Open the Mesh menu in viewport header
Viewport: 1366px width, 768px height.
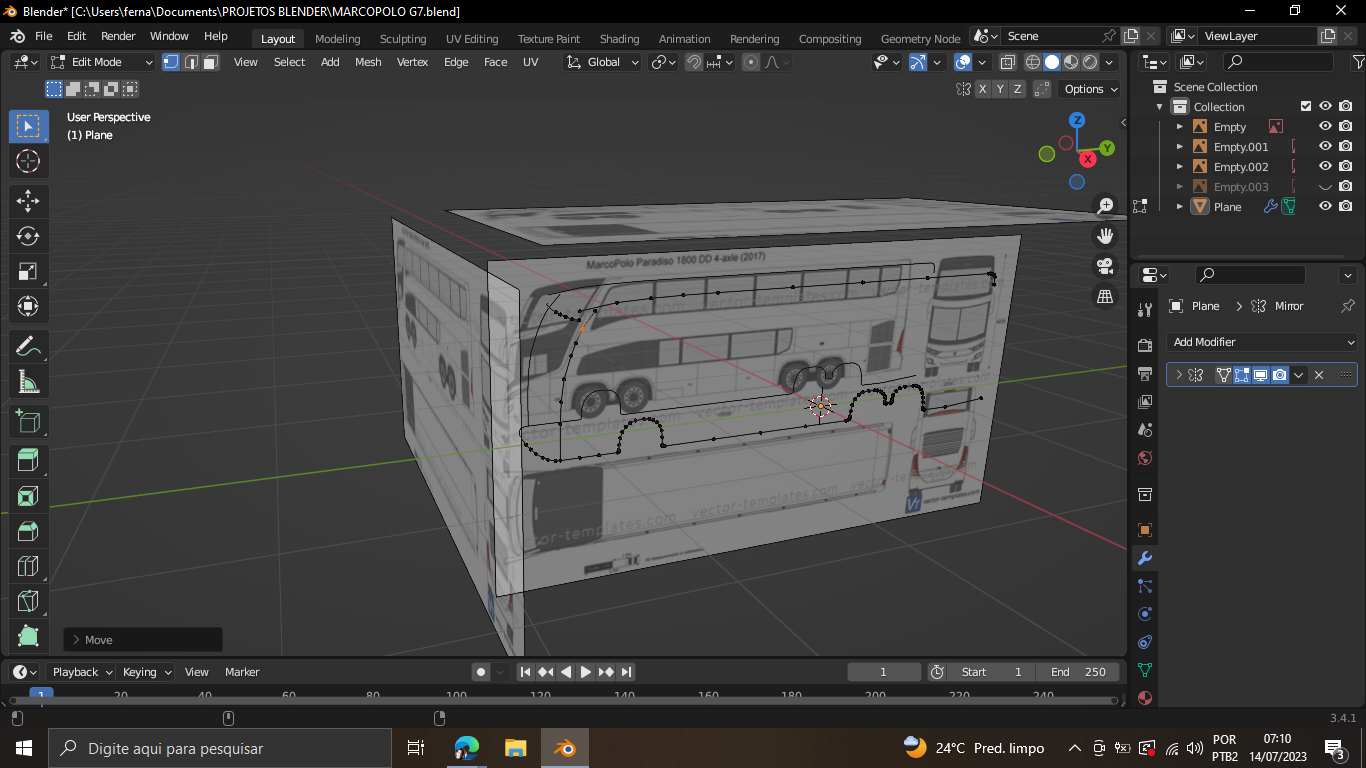(368, 62)
